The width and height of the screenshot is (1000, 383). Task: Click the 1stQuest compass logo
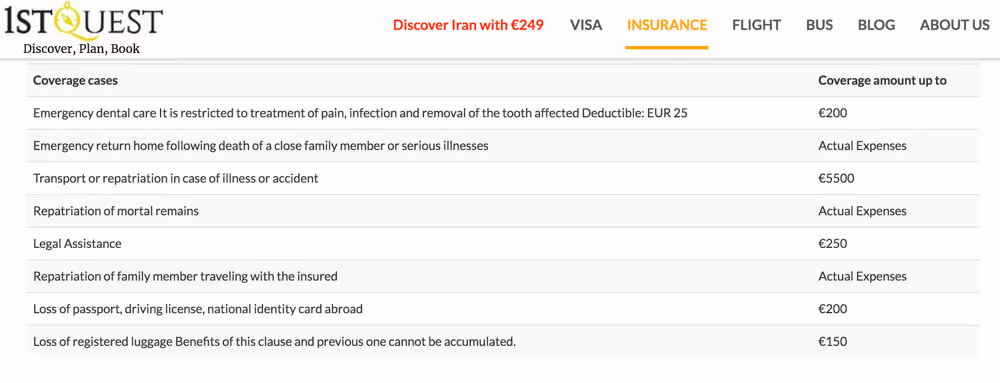pos(84,20)
